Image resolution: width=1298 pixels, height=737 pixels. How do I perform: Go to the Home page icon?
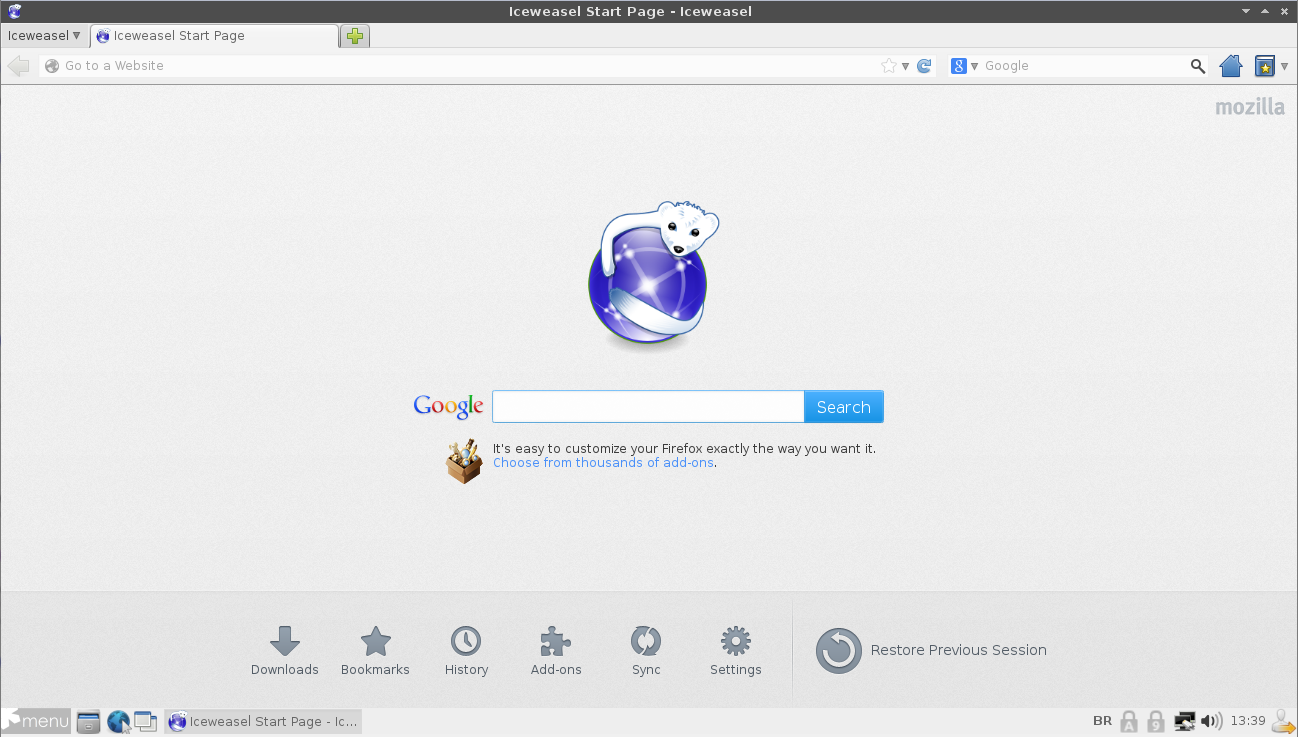pos(1231,66)
